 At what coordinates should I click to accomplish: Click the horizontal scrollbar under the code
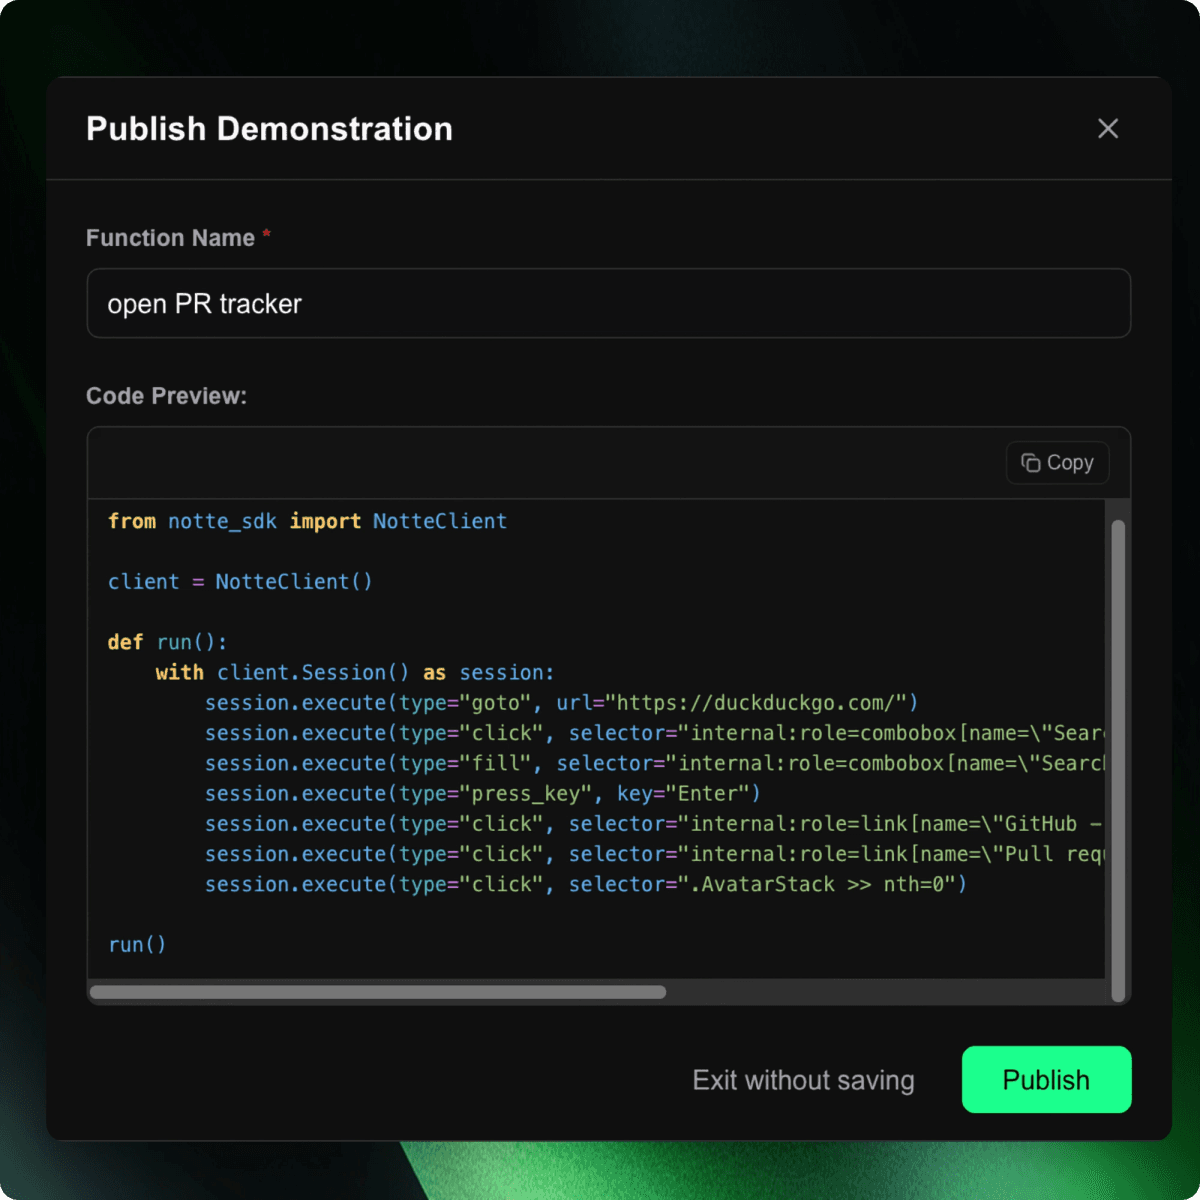click(x=378, y=992)
